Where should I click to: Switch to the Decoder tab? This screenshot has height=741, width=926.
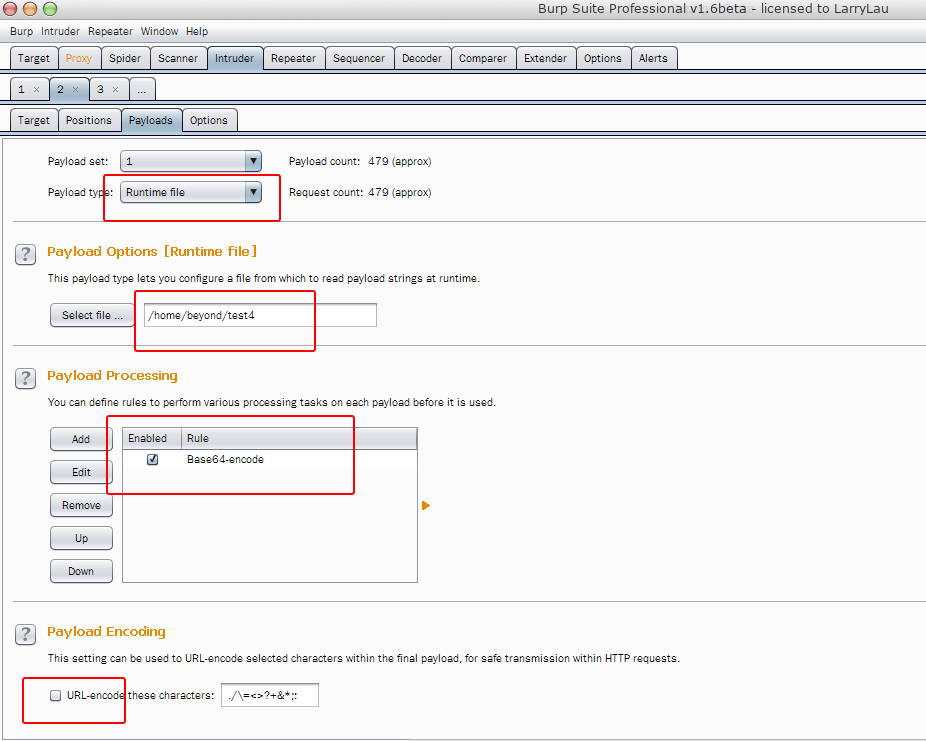pos(422,58)
